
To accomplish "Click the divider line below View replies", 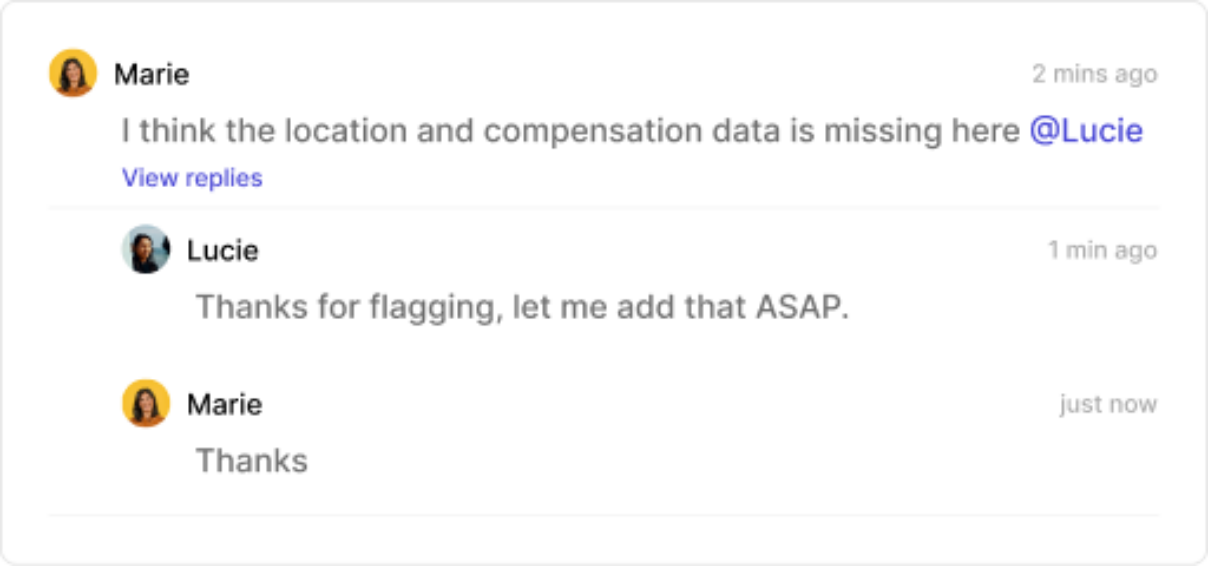I will 604,208.
